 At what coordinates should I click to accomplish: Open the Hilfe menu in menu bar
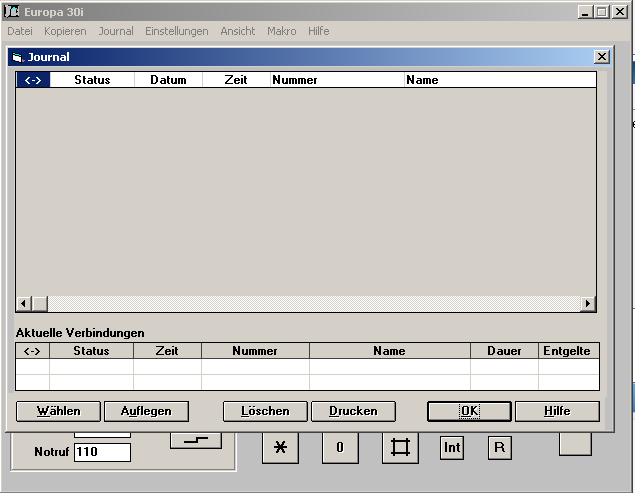pyautogui.click(x=318, y=31)
